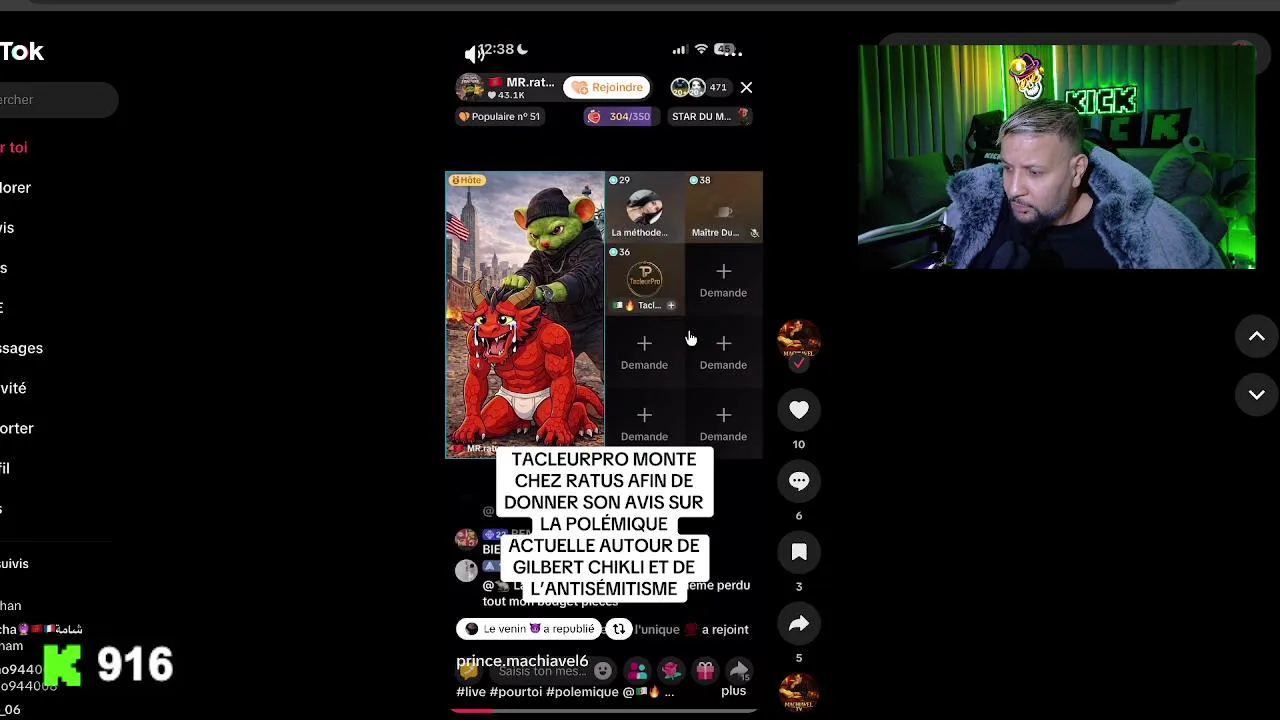Image resolution: width=1280 pixels, height=720 pixels.
Task: Click the next creator avatar below the share count
Action: pyautogui.click(x=798, y=693)
